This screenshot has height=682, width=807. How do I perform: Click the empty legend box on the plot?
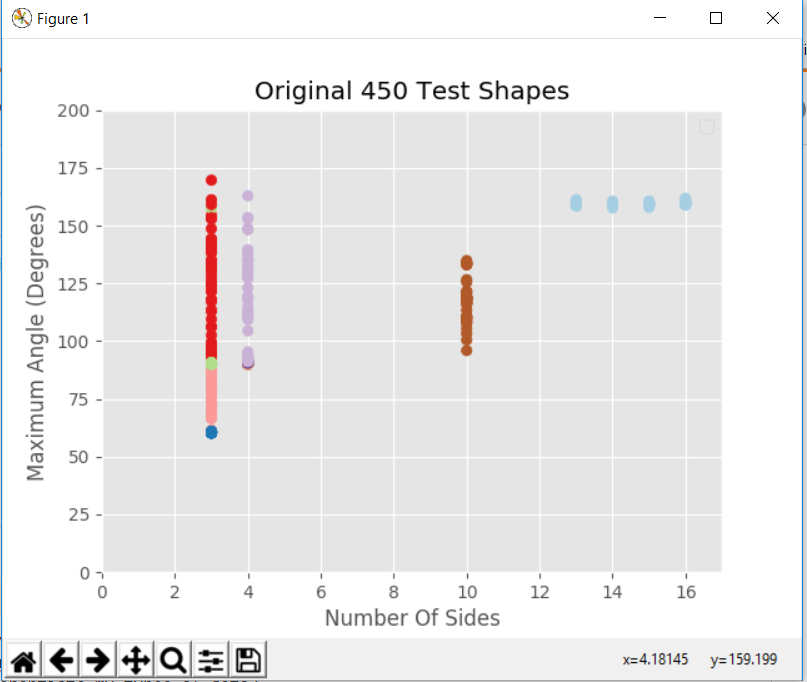point(708,127)
